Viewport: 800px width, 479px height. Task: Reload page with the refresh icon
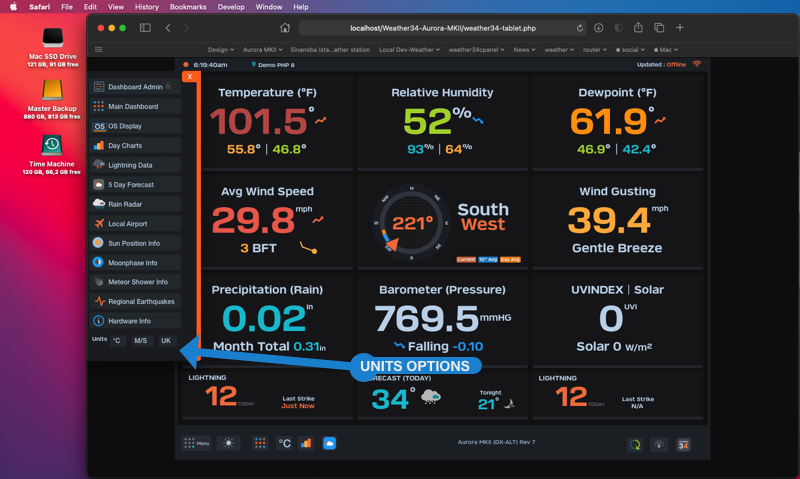(580, 28)
